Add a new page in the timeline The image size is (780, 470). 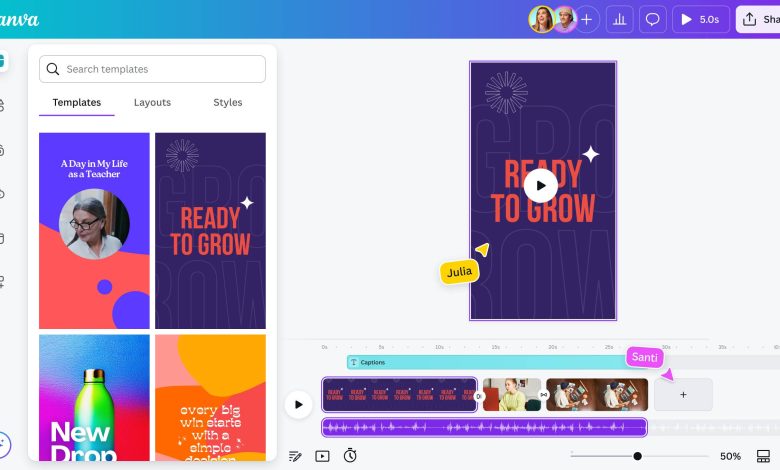(683, 394)
